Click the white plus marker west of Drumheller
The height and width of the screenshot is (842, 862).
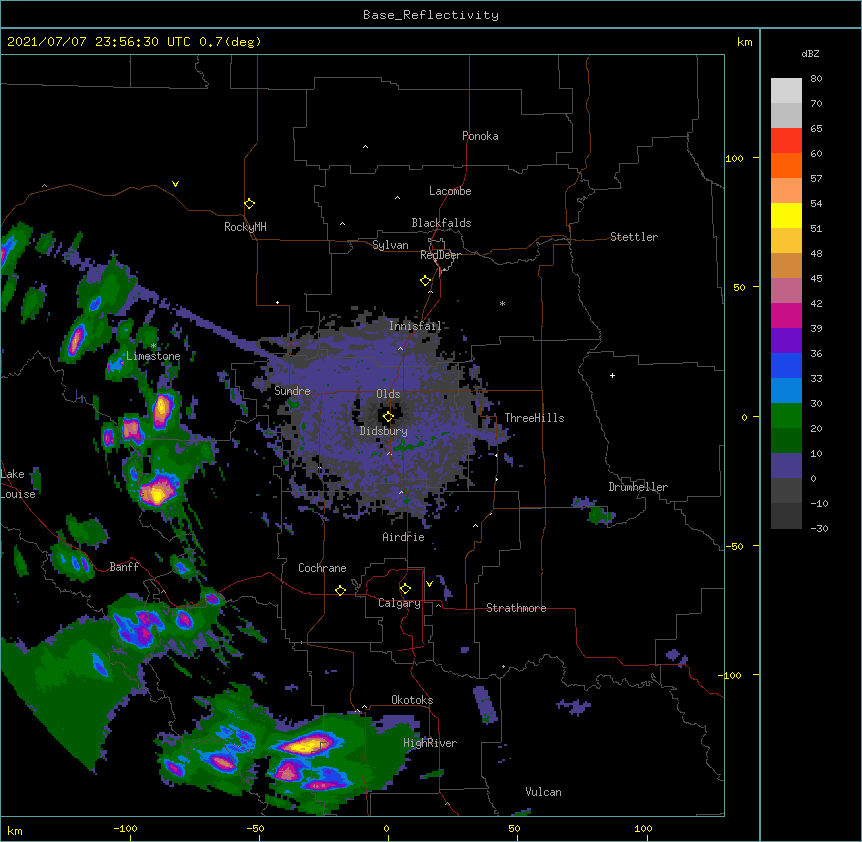[x=612, y=375]
